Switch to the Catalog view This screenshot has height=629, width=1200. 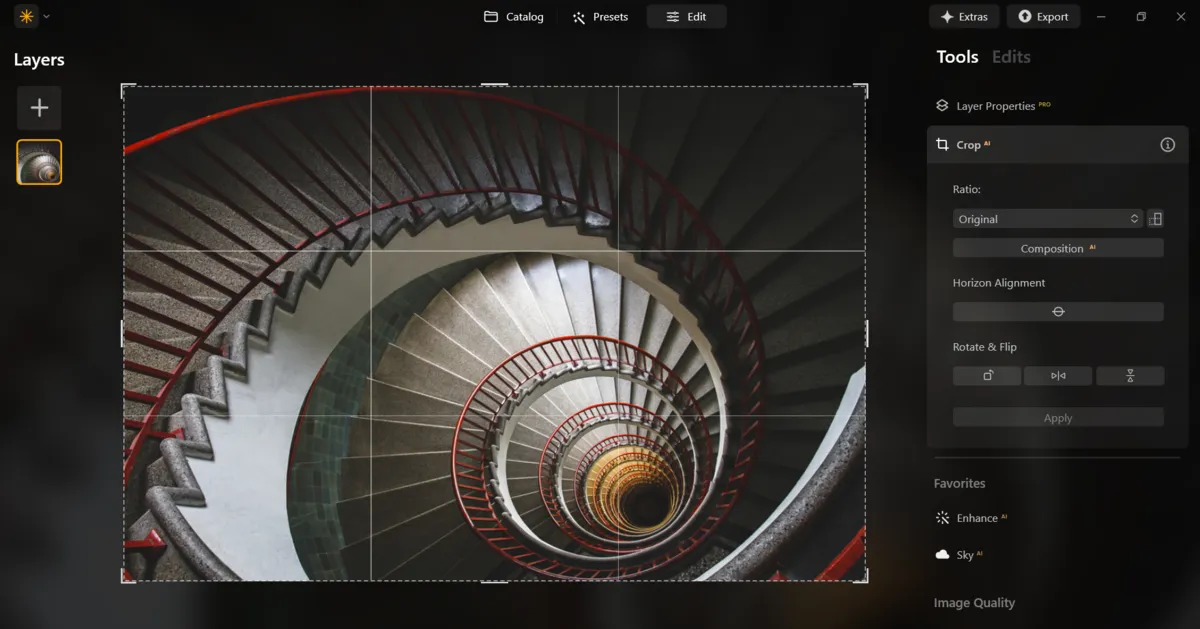click(x=513, y=16)
